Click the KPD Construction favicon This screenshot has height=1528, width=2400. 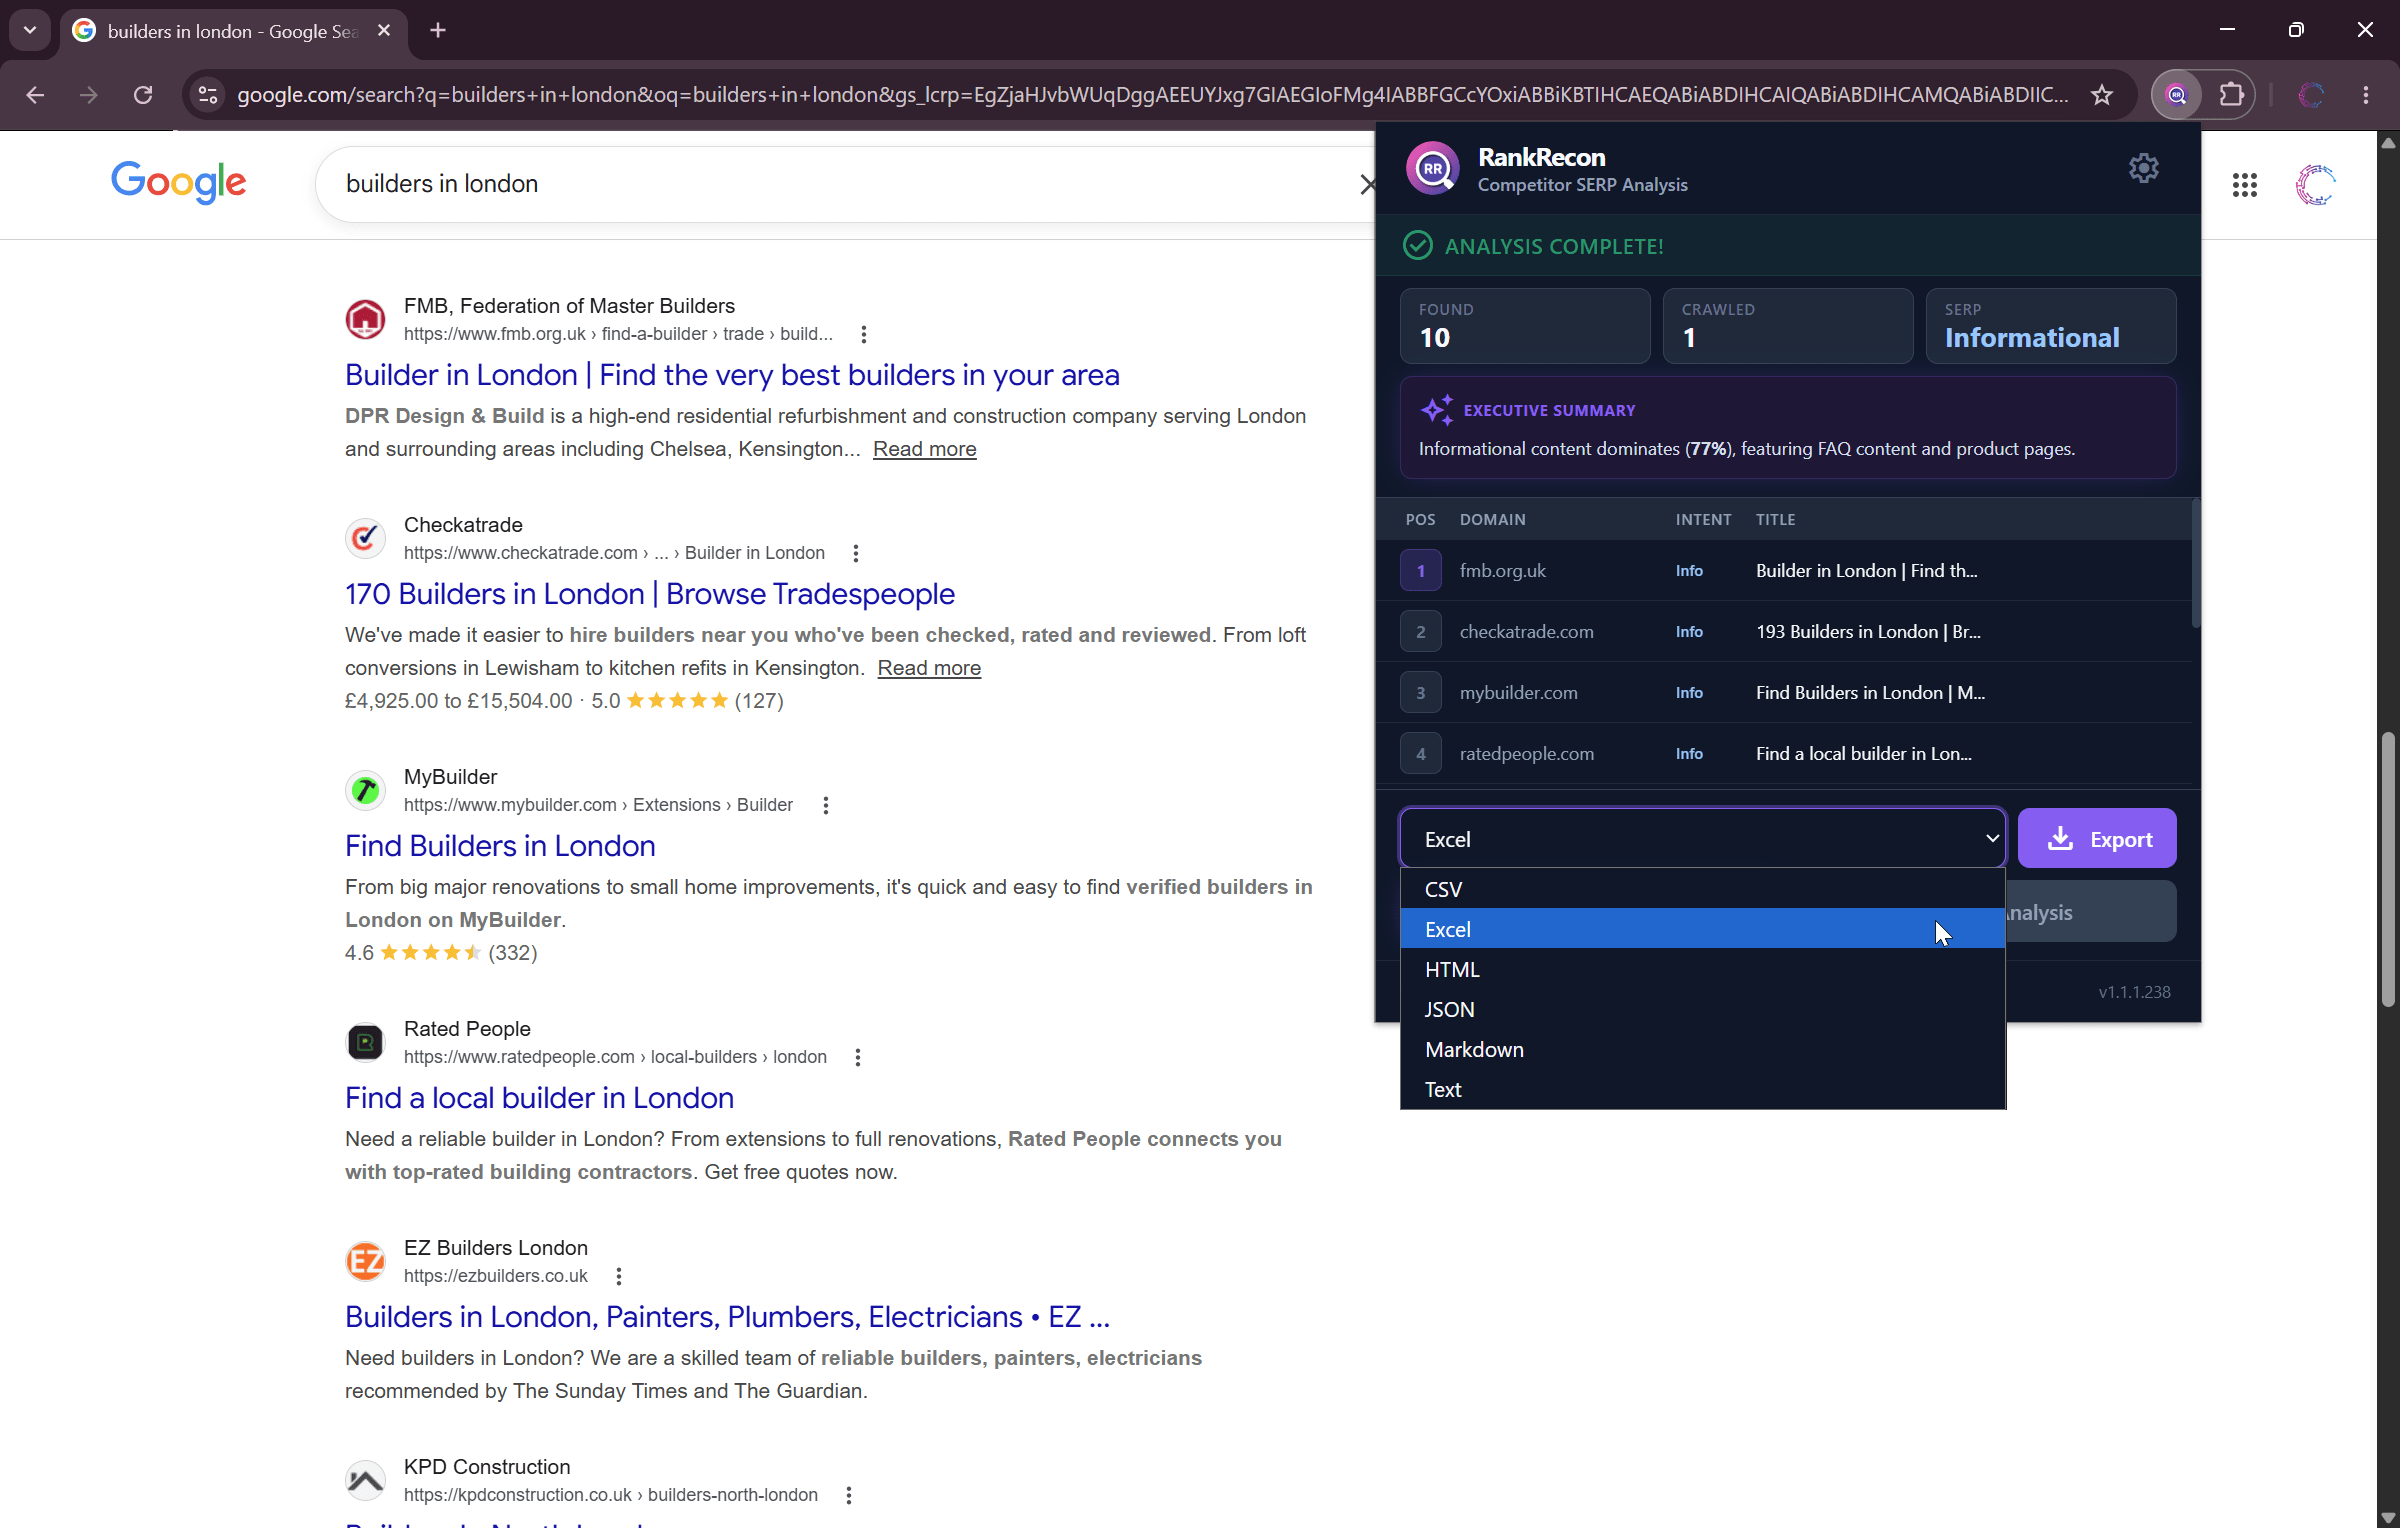365,1480
